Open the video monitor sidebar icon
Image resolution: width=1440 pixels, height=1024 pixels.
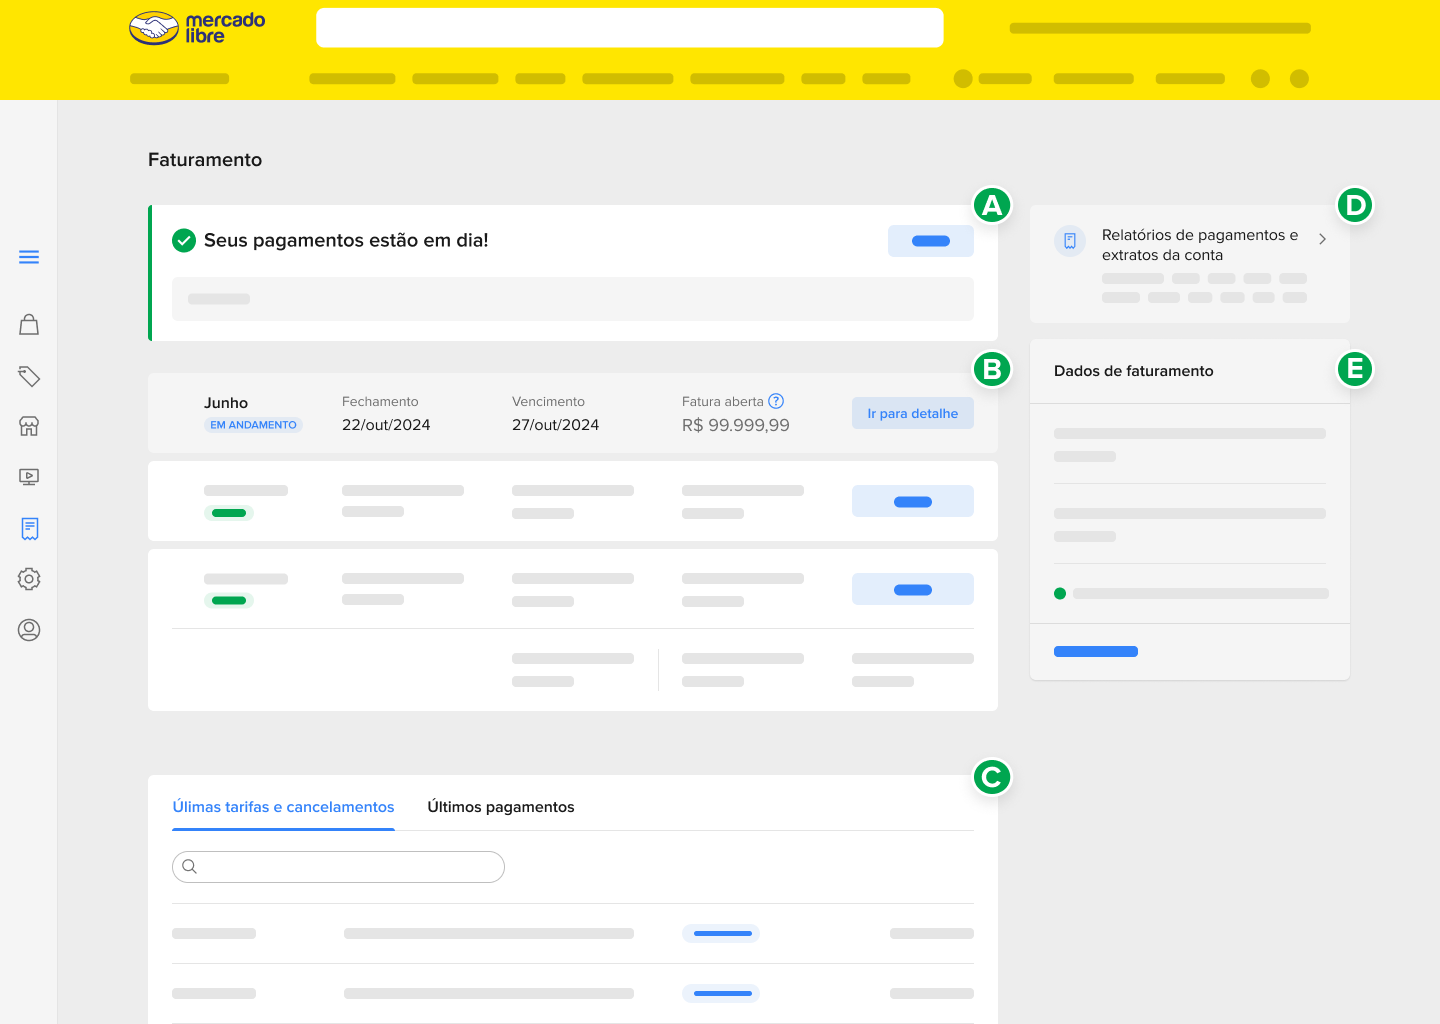29,477
